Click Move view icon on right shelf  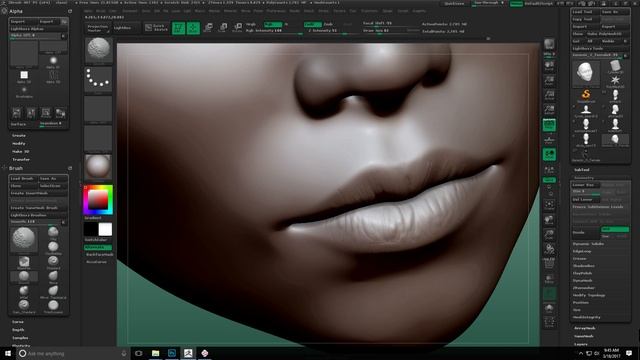click(x=549, y=220)
